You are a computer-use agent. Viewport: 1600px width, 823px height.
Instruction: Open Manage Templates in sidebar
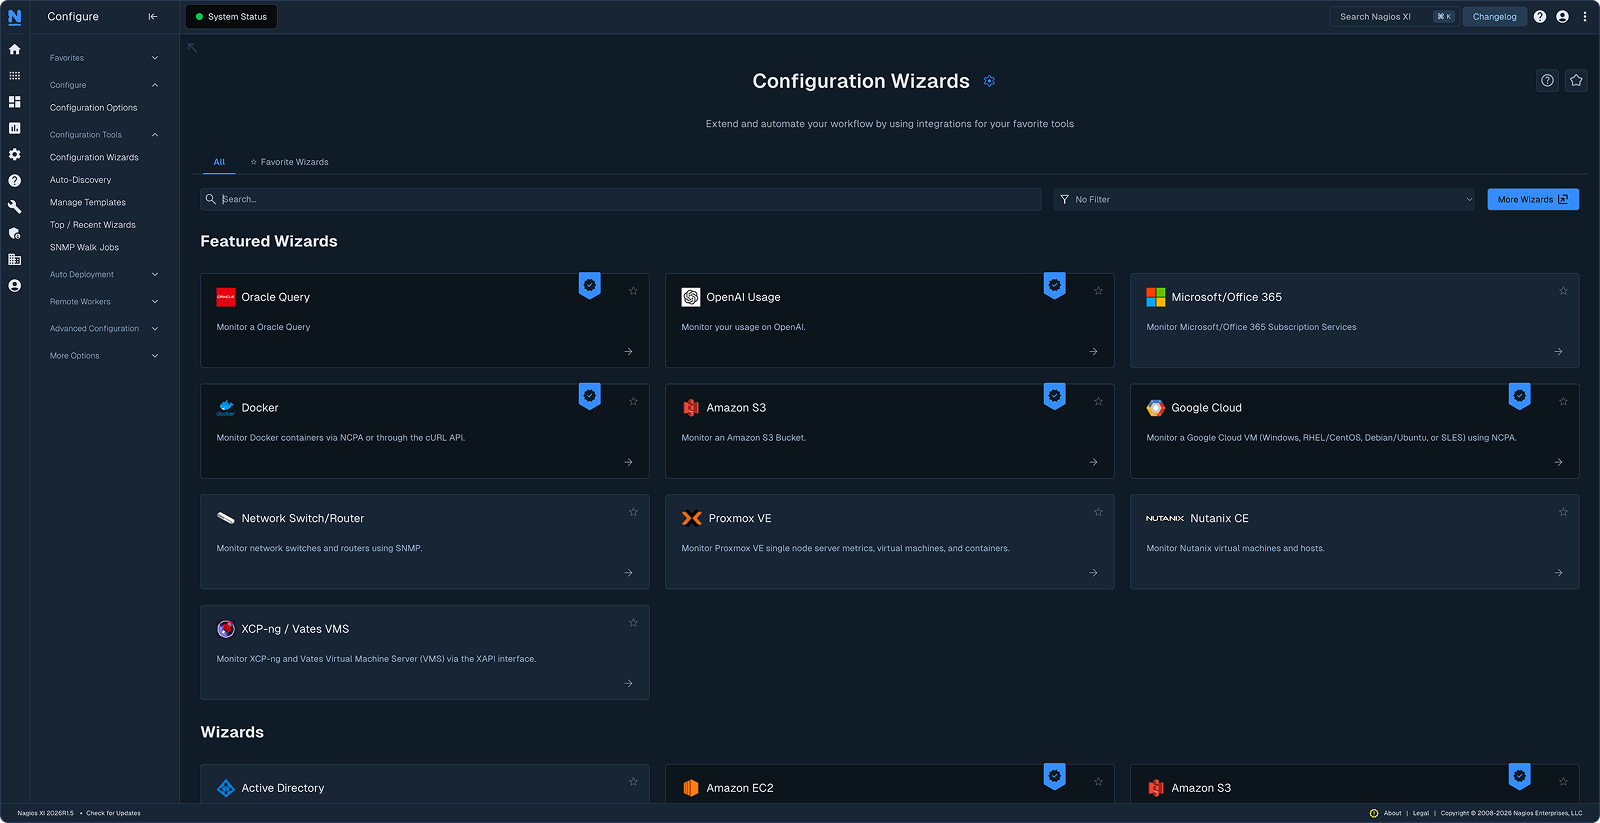(x=88, y=202)
